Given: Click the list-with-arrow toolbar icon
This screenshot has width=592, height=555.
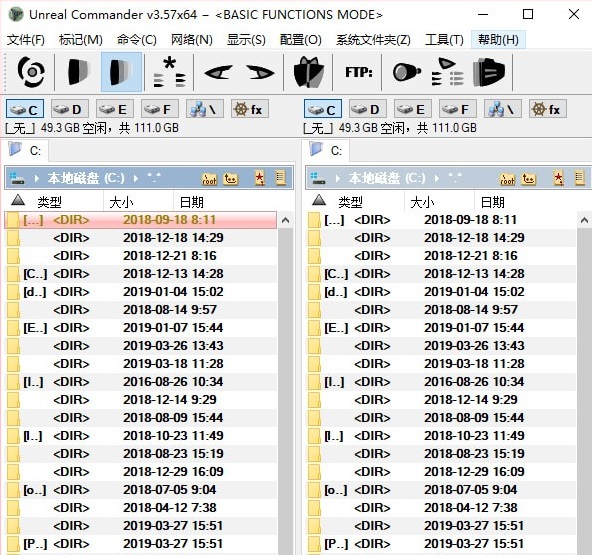Looking at the screenshot, I should pos(447,72).
